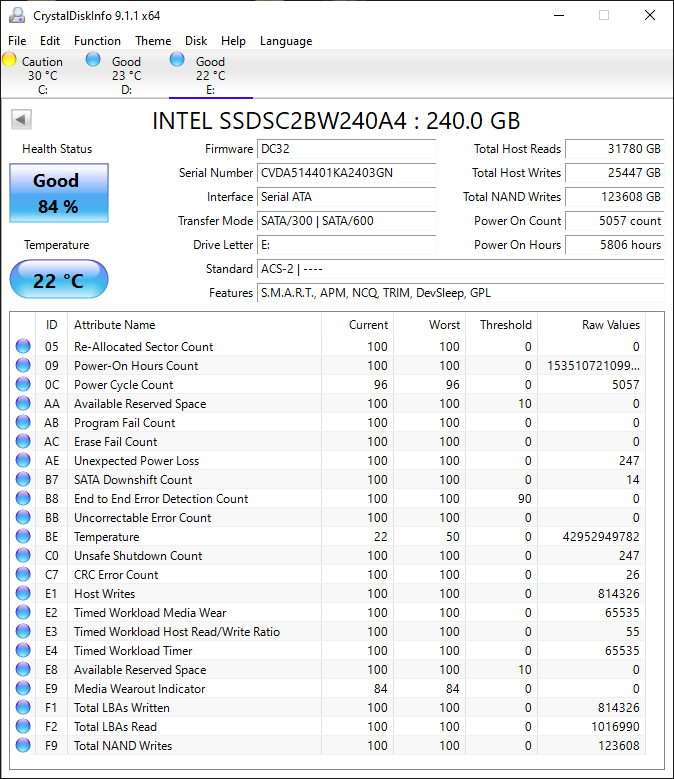Select the yellow Caution status icon for drive C
Screen dimensions: 674x779
click(x=10, y=60)
